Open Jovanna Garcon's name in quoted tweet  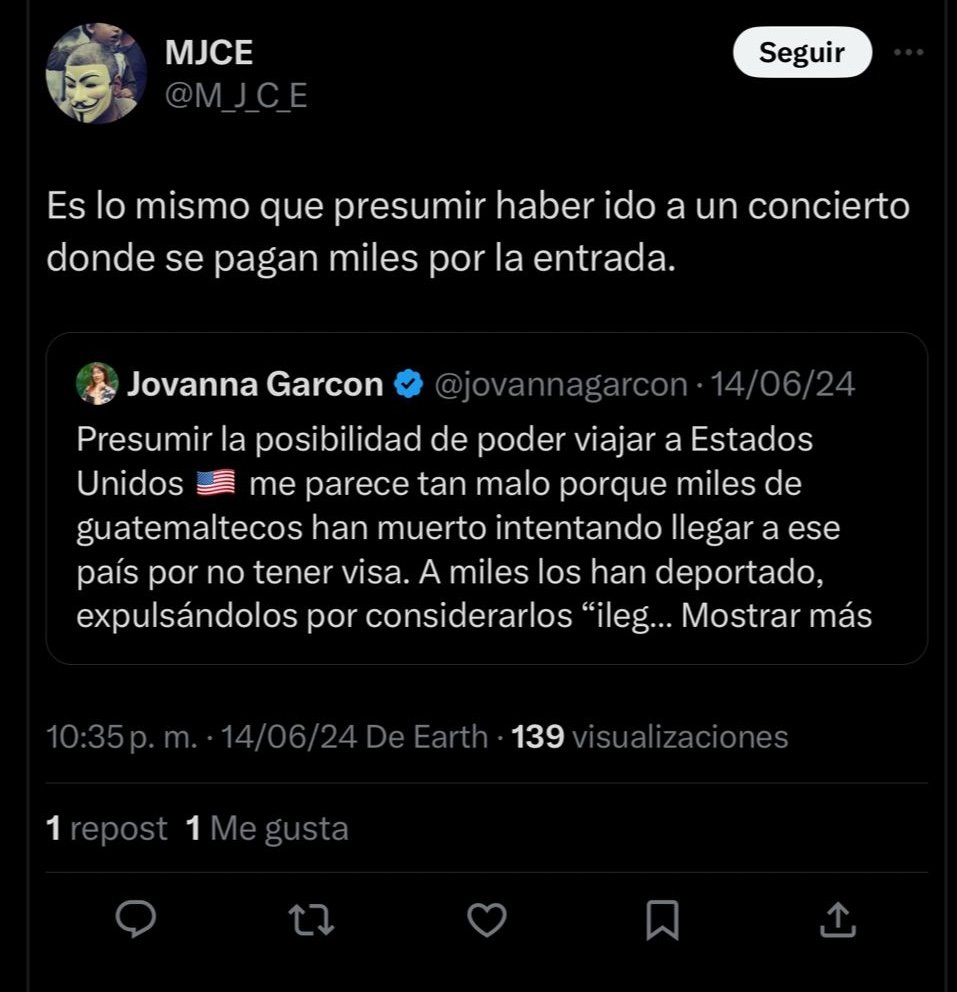[x=254, y=385]
